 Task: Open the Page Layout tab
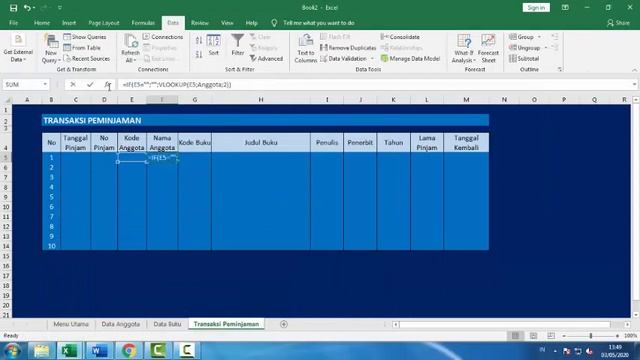click(104, 23)
